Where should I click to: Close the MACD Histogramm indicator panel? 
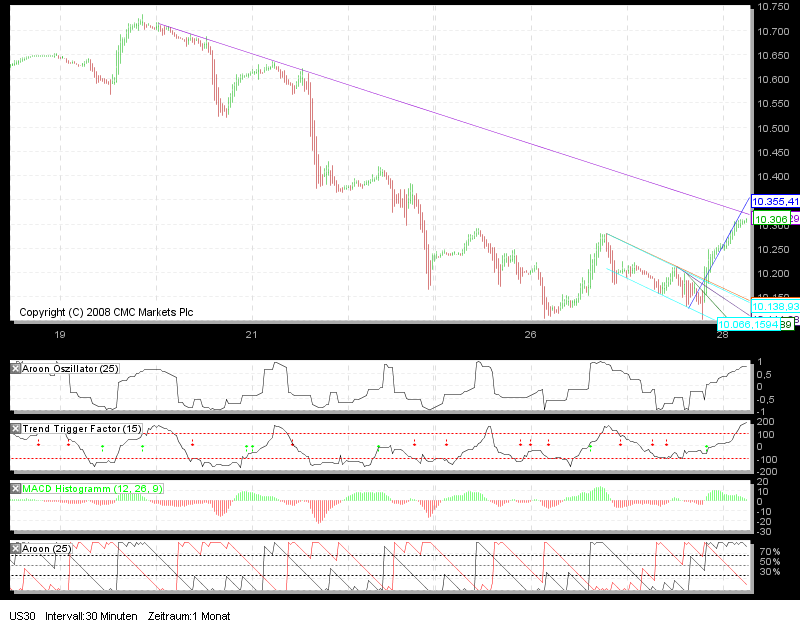click(x=13, y=489)
